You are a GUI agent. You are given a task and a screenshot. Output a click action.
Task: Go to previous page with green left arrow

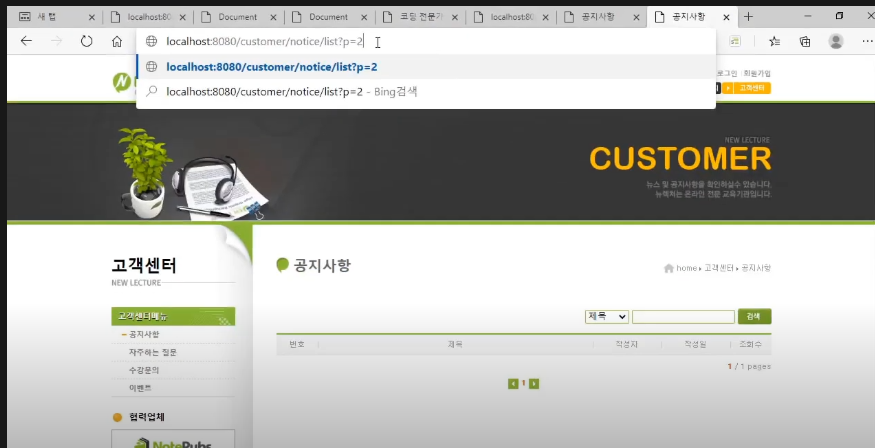pos(513,384)
